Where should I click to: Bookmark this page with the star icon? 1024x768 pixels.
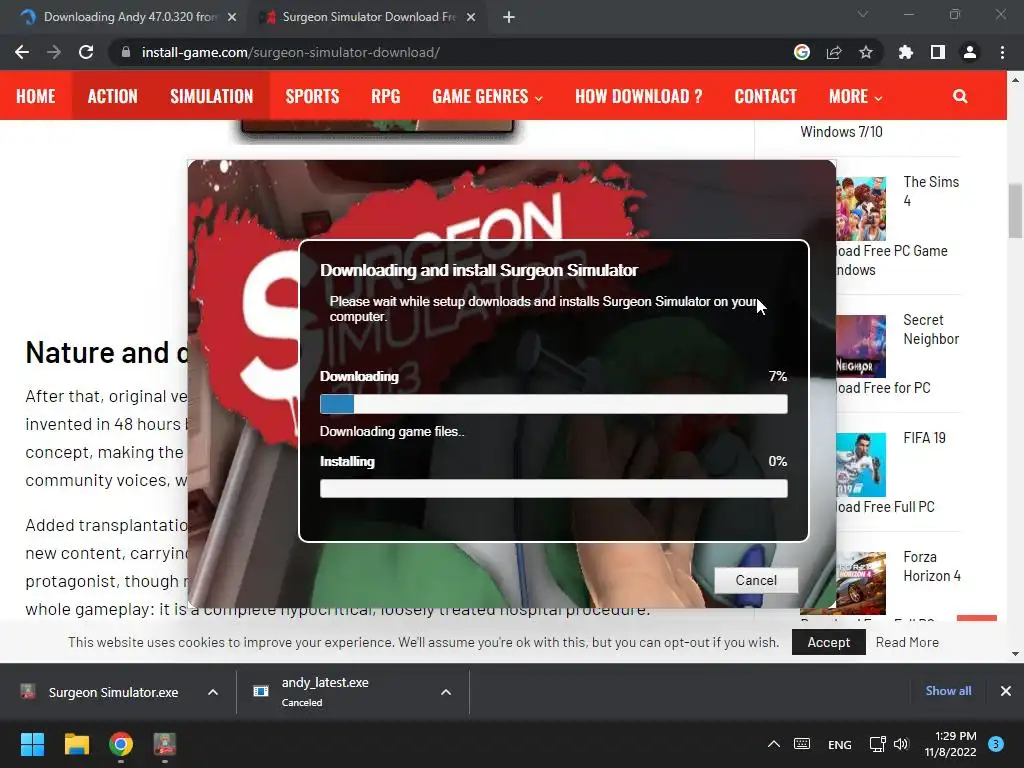click(x=866, y=52)
